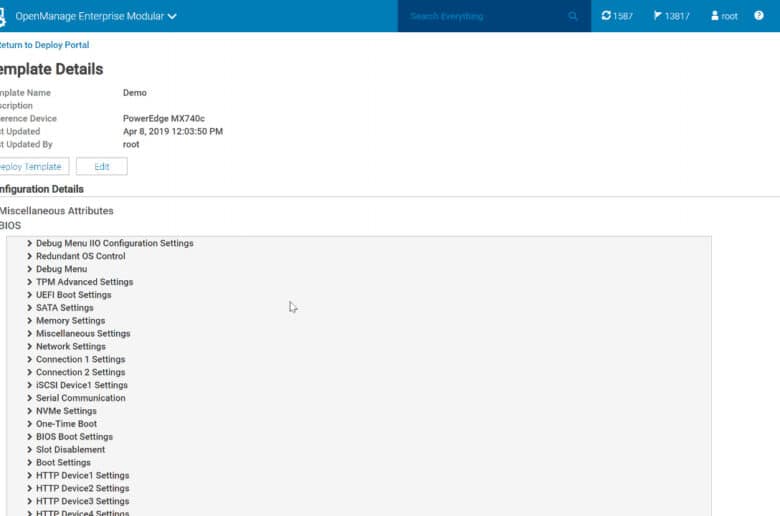
Task: Expand NVMe Settings chevron
Action: (x=29, y=411)
